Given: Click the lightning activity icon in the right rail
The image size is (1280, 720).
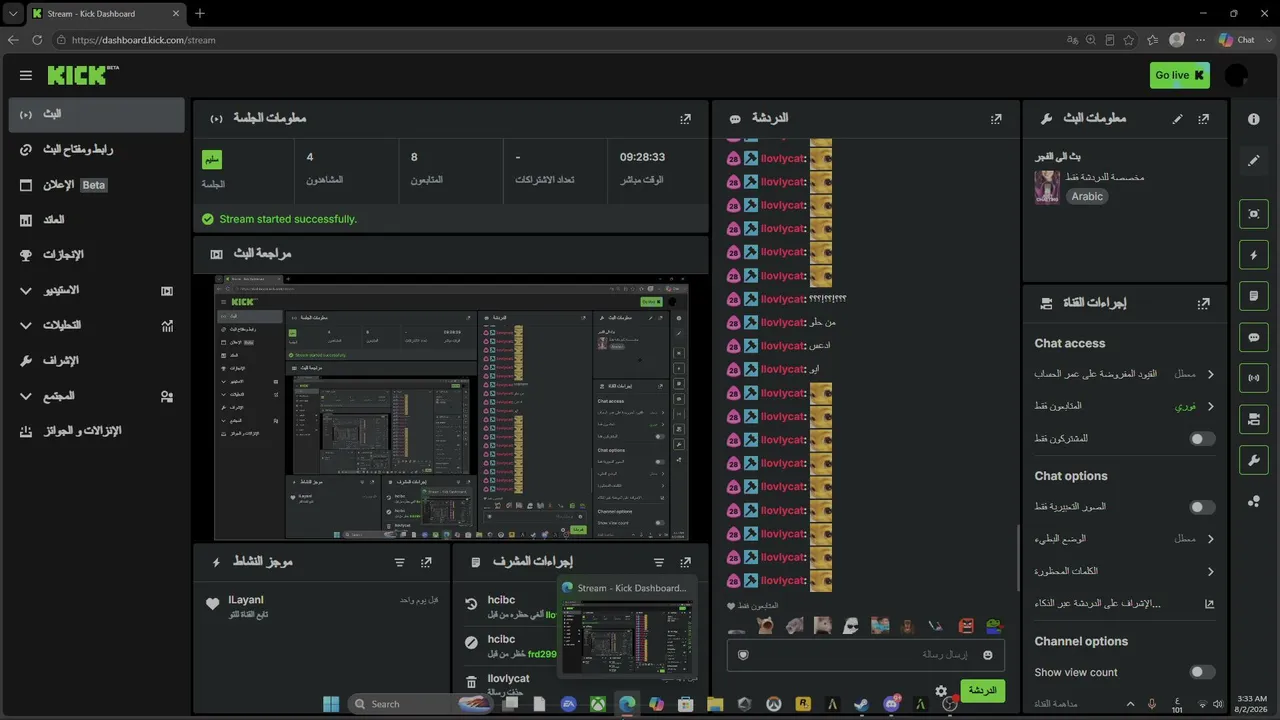Looking at the screenshot, I should [1254, 255].
